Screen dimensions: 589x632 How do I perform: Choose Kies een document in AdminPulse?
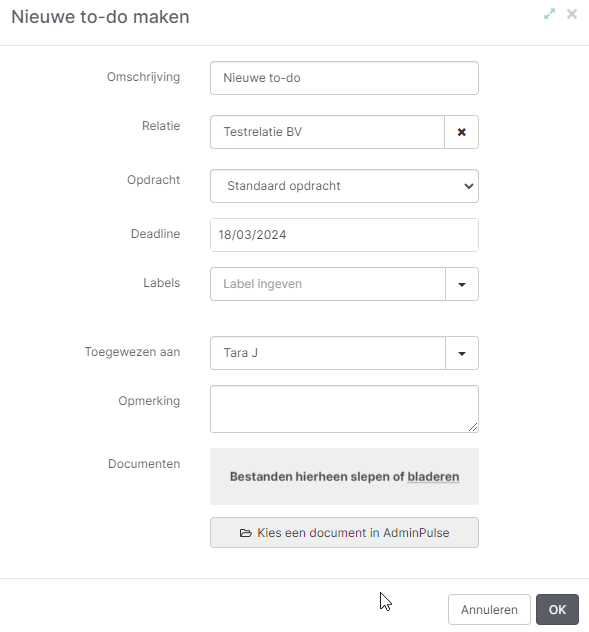(x=344, y=533)
